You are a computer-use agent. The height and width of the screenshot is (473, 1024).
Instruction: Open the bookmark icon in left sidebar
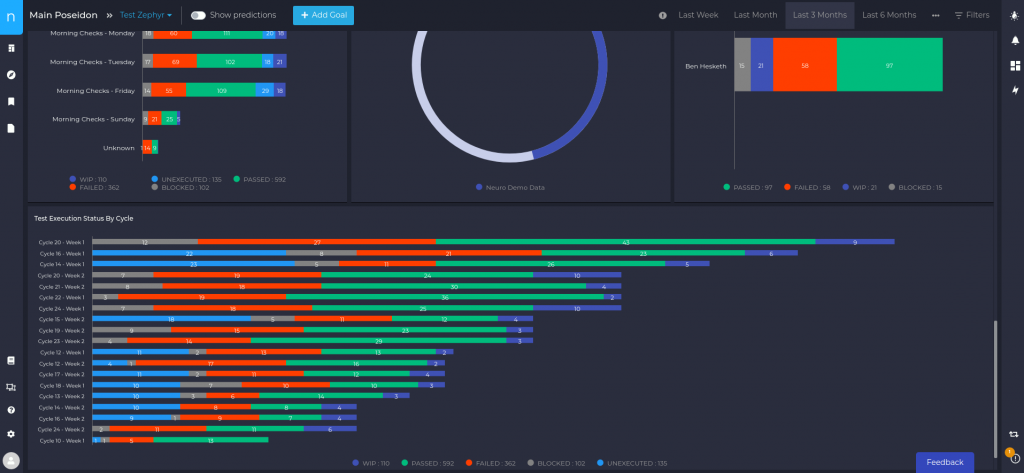[x=11, y=101]
